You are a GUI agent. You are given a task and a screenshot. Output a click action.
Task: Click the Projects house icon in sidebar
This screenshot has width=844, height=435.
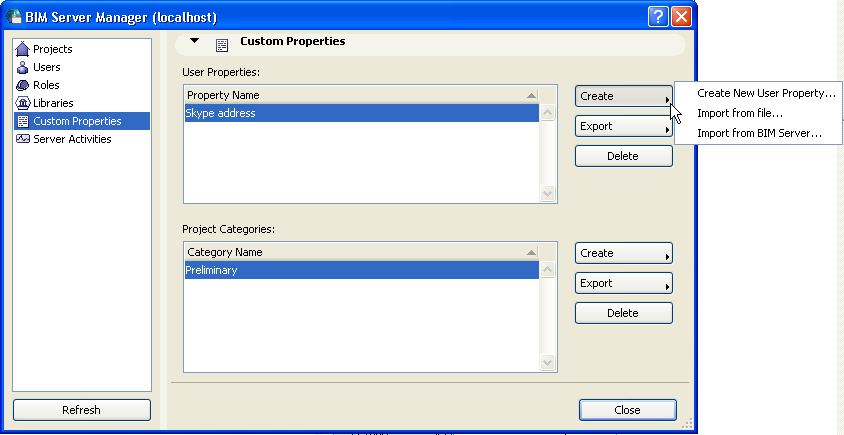(x=23, y=49)
